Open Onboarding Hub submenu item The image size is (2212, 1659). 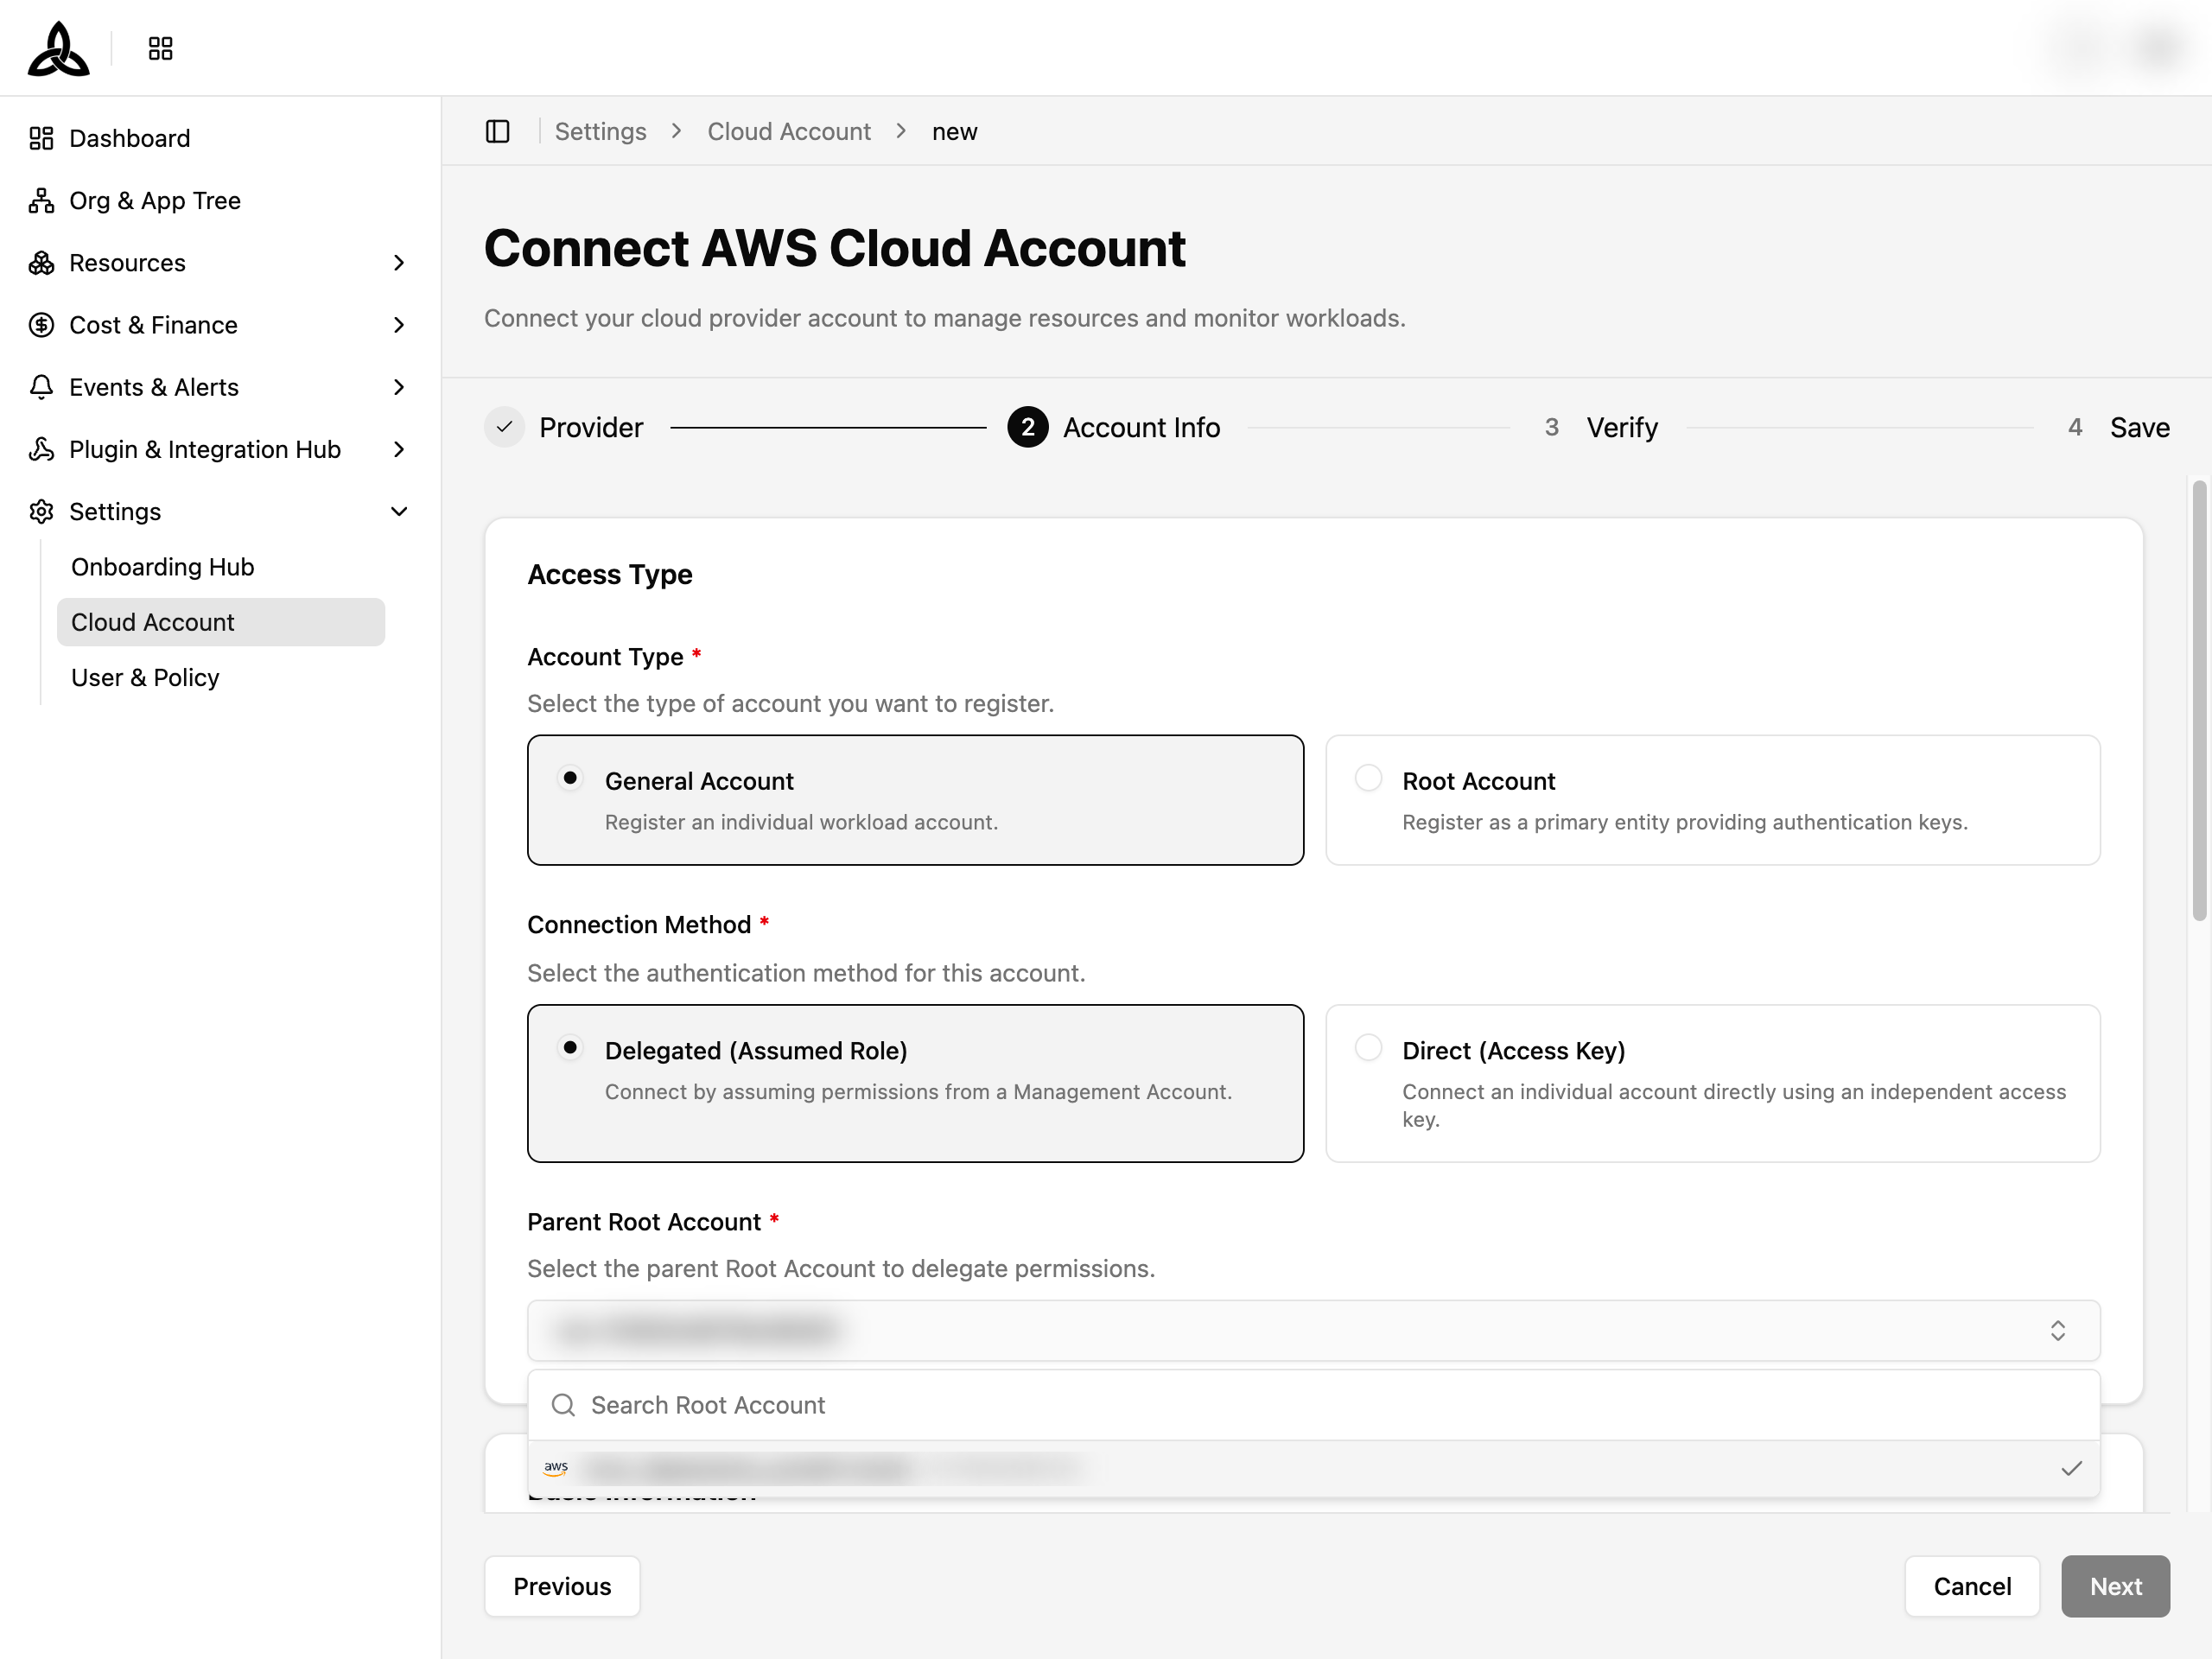162,567
